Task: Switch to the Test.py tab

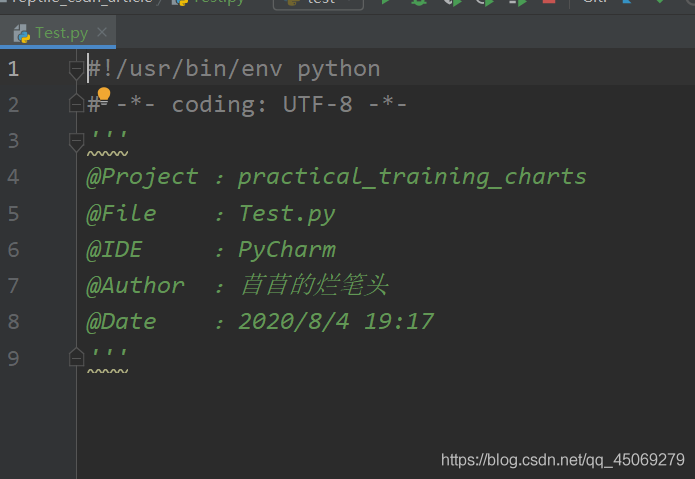Action: point(61,33)
